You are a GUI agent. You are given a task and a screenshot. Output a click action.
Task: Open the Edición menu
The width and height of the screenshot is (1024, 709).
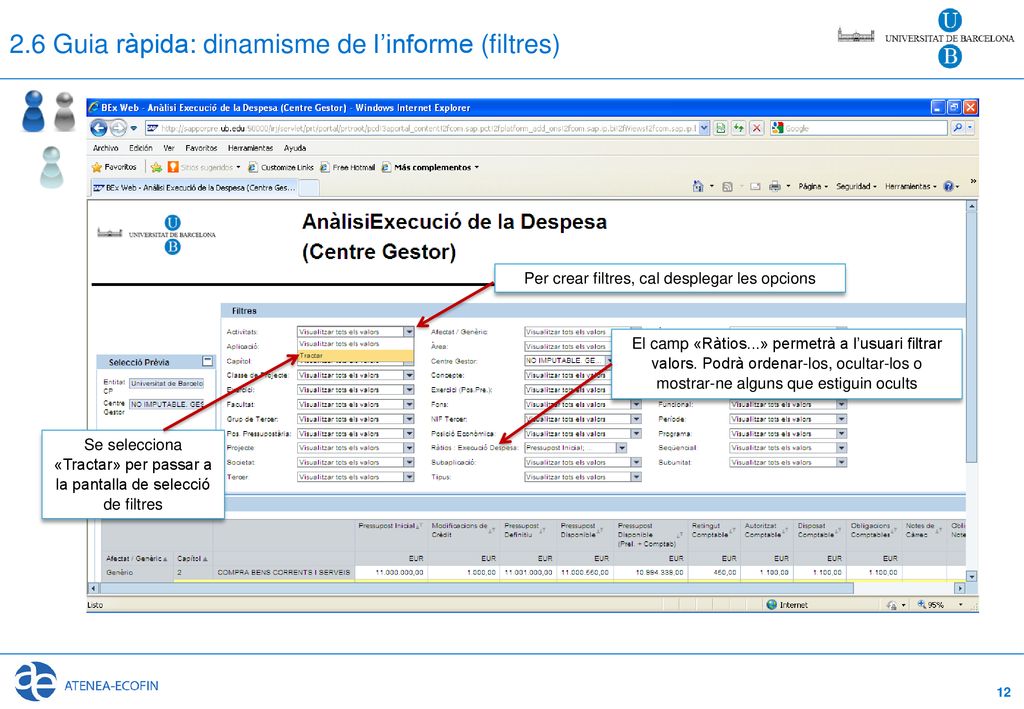[140, 148]
